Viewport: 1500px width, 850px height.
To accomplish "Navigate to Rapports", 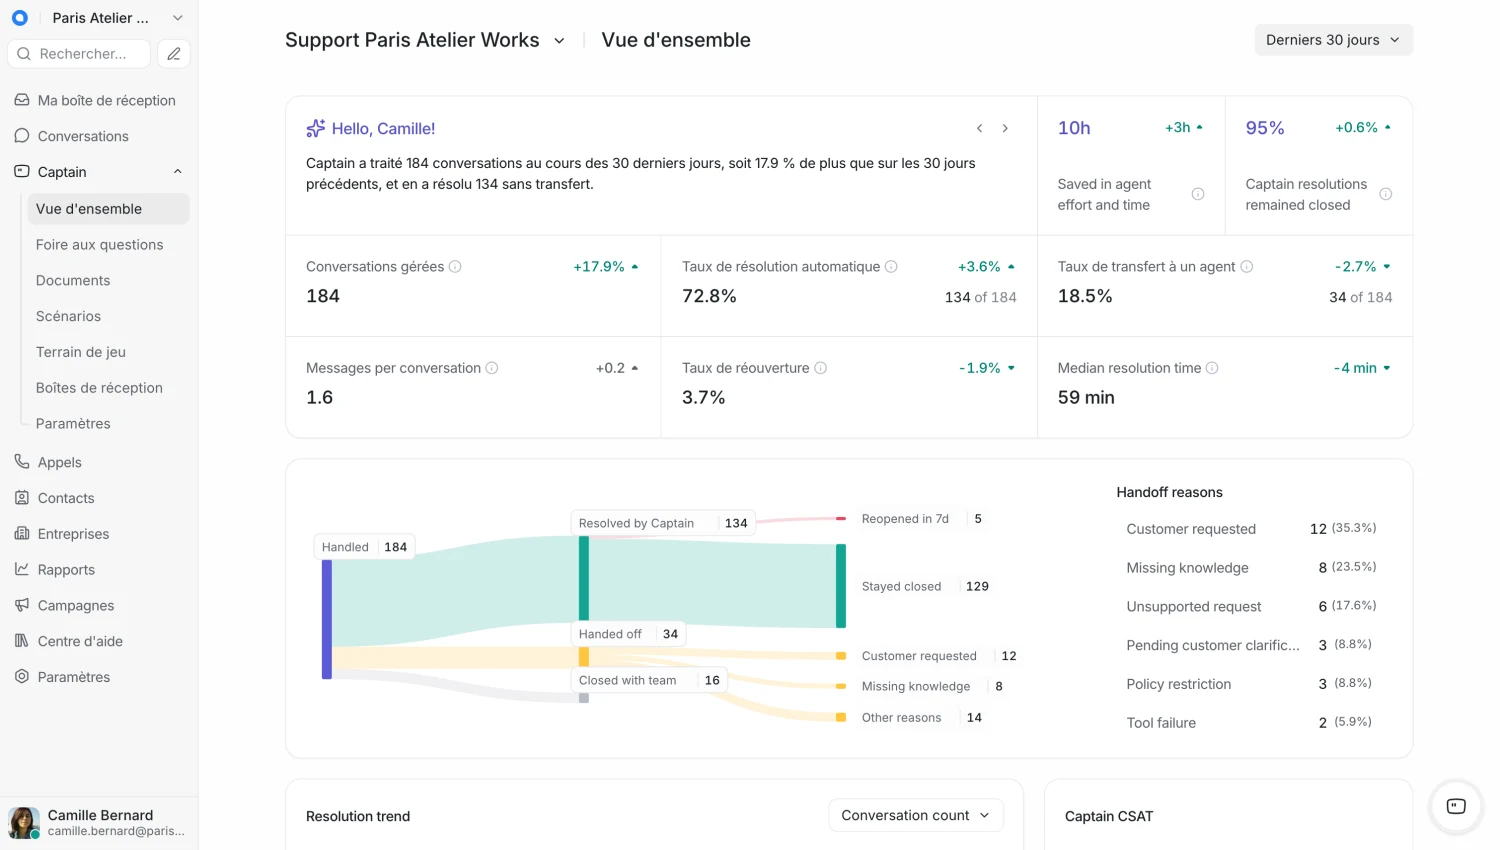I will (98, 570).
